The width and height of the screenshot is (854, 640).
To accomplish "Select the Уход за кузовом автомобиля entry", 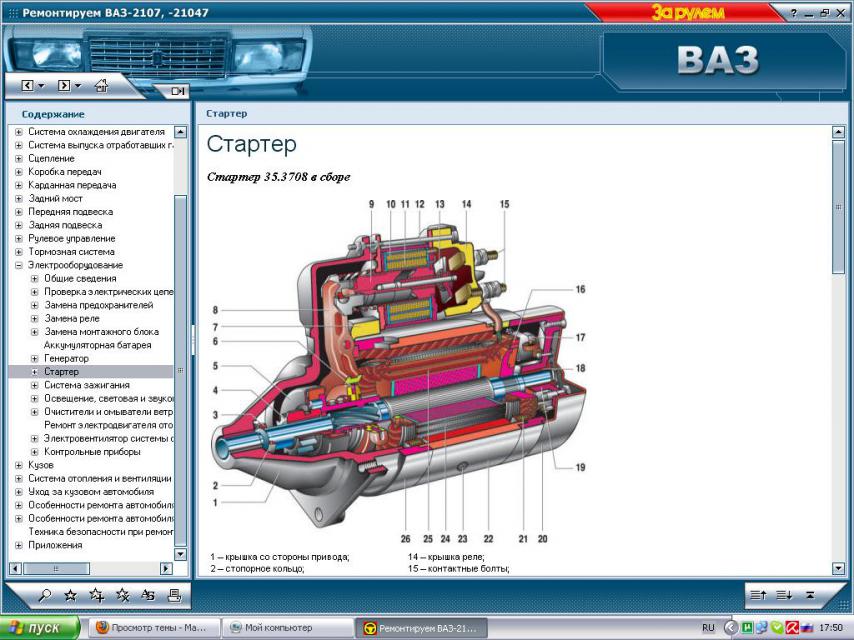I will click(x=91, y=492).
